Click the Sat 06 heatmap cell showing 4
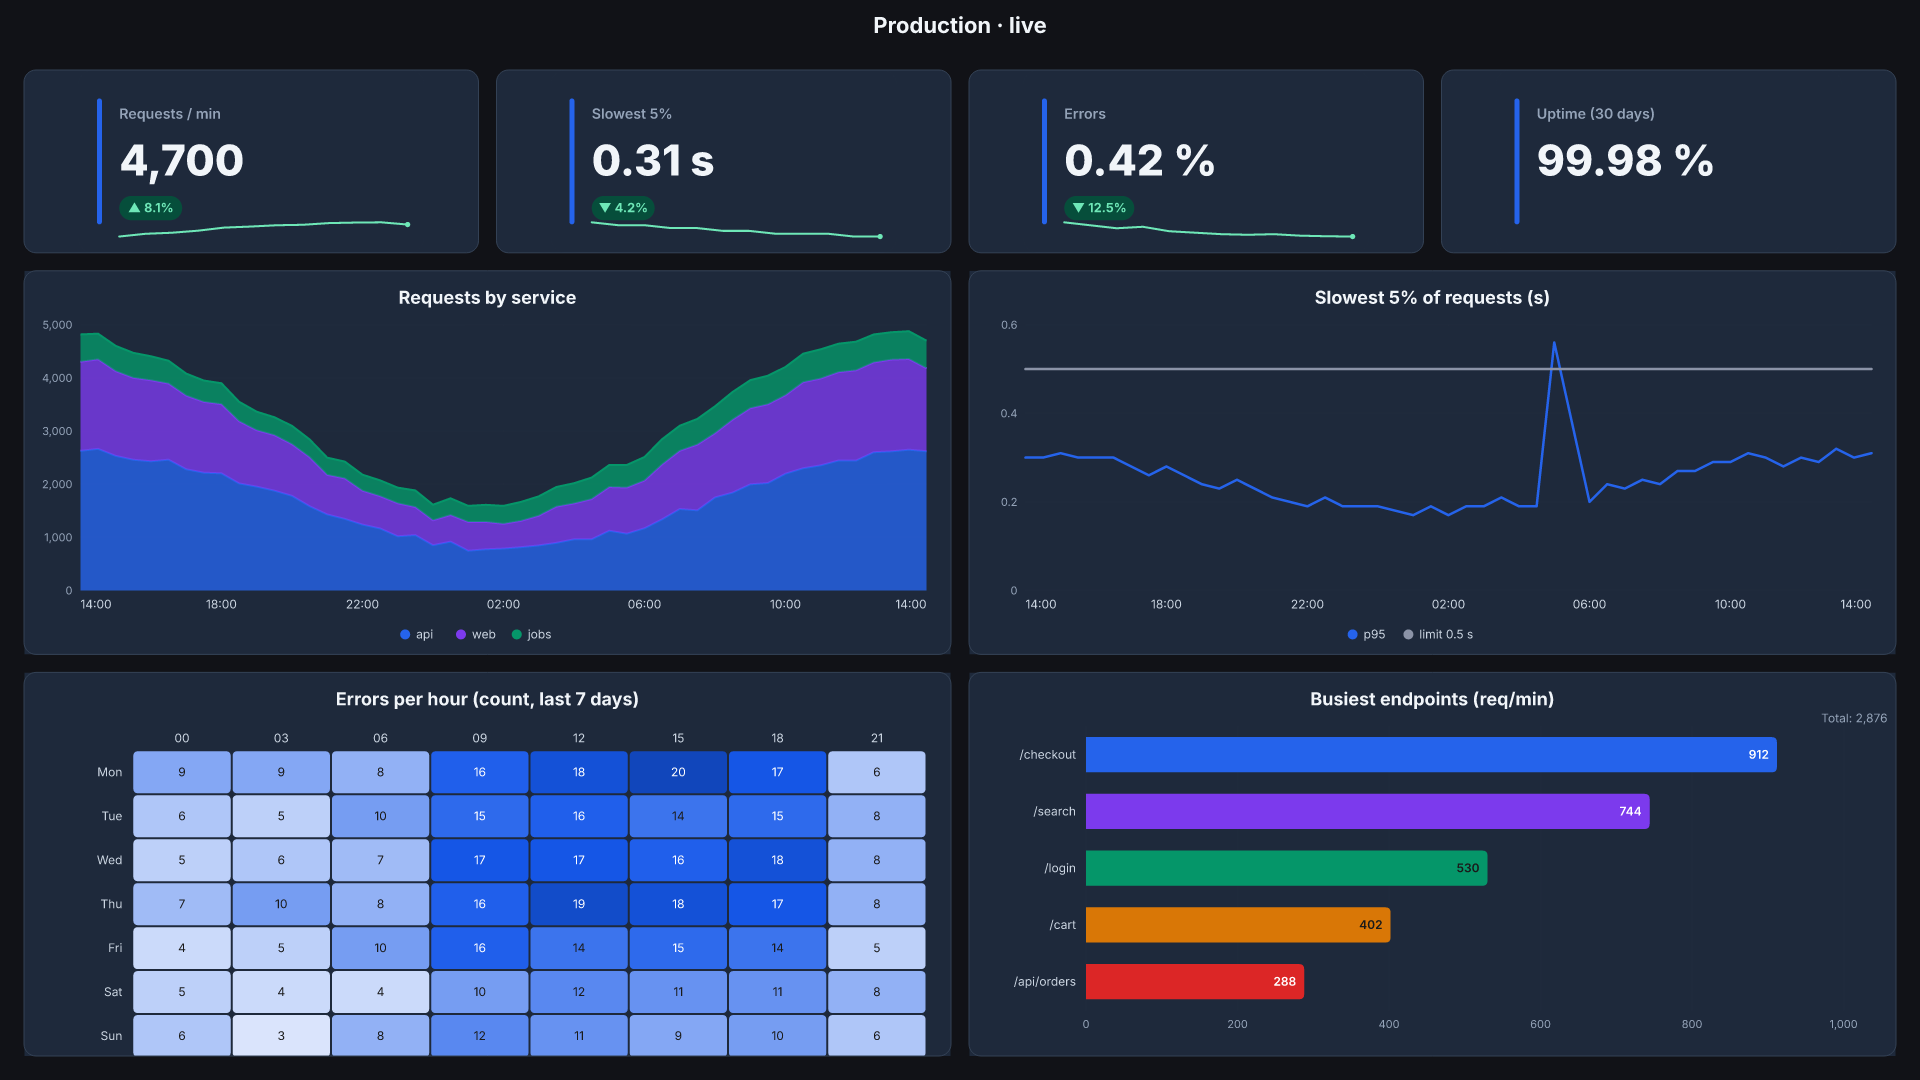 click(380, 992)
